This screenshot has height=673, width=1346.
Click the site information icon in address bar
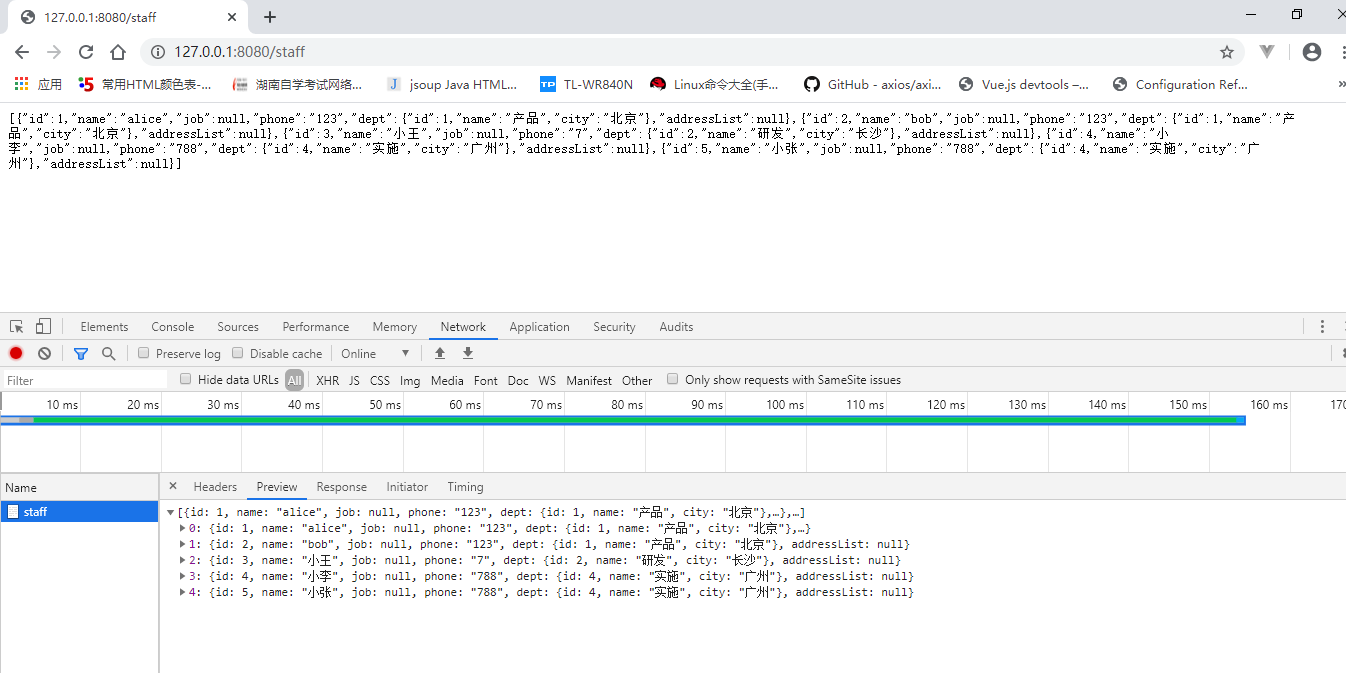pyautogui.click(x=157, y=52)
